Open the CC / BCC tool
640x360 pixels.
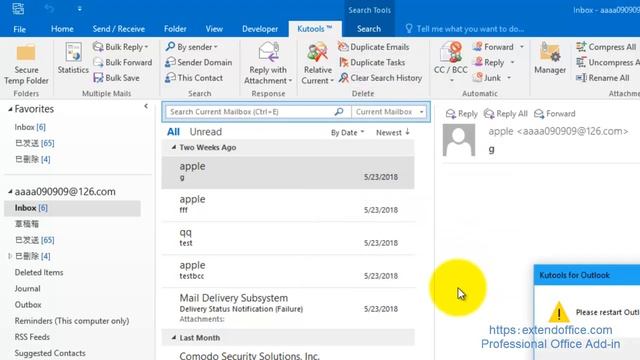[x=451, y=61]
